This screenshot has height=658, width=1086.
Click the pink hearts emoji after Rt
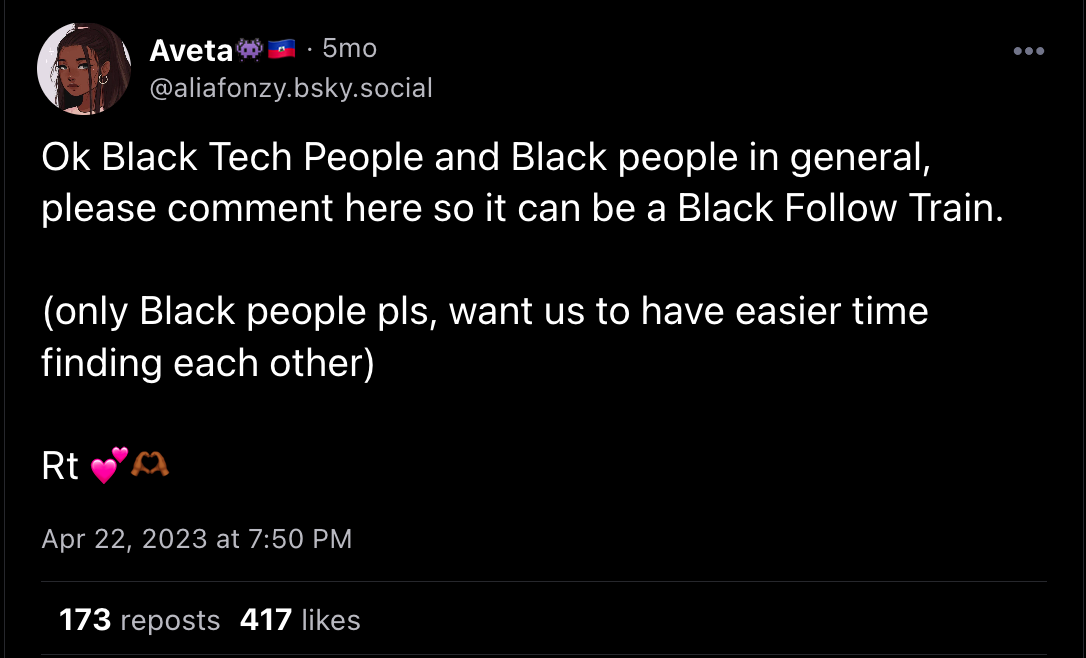(108, 465)
